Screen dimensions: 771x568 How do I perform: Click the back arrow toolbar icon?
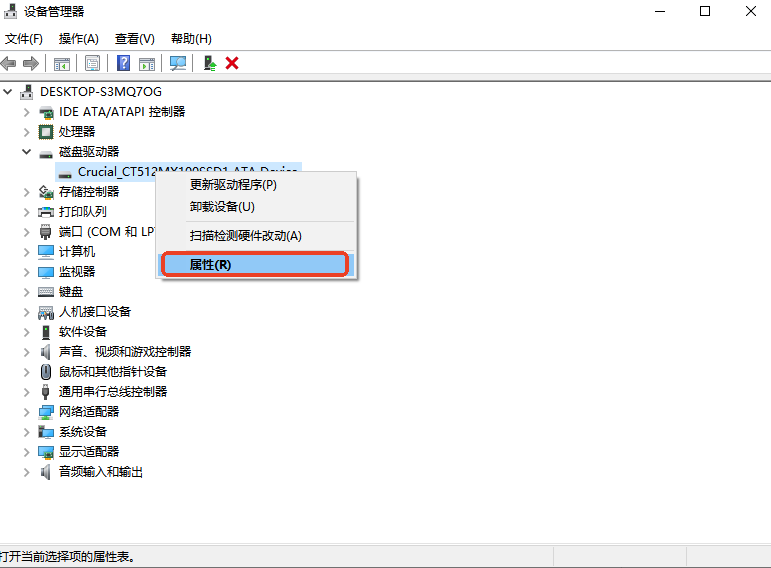(x=8, y=63)
